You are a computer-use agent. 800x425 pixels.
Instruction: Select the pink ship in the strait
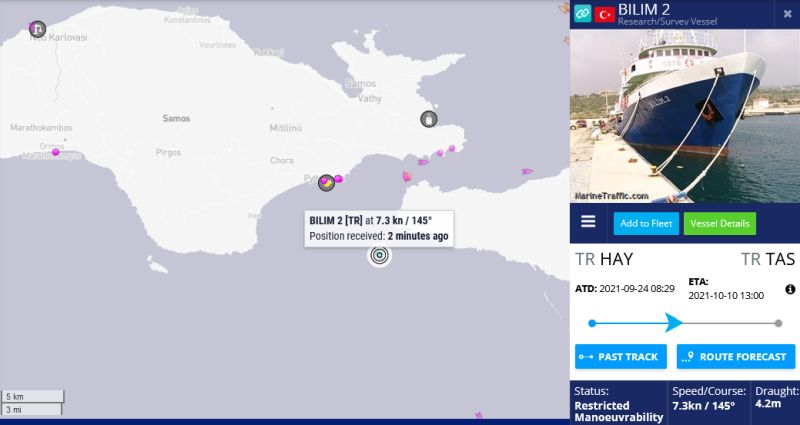407,177
